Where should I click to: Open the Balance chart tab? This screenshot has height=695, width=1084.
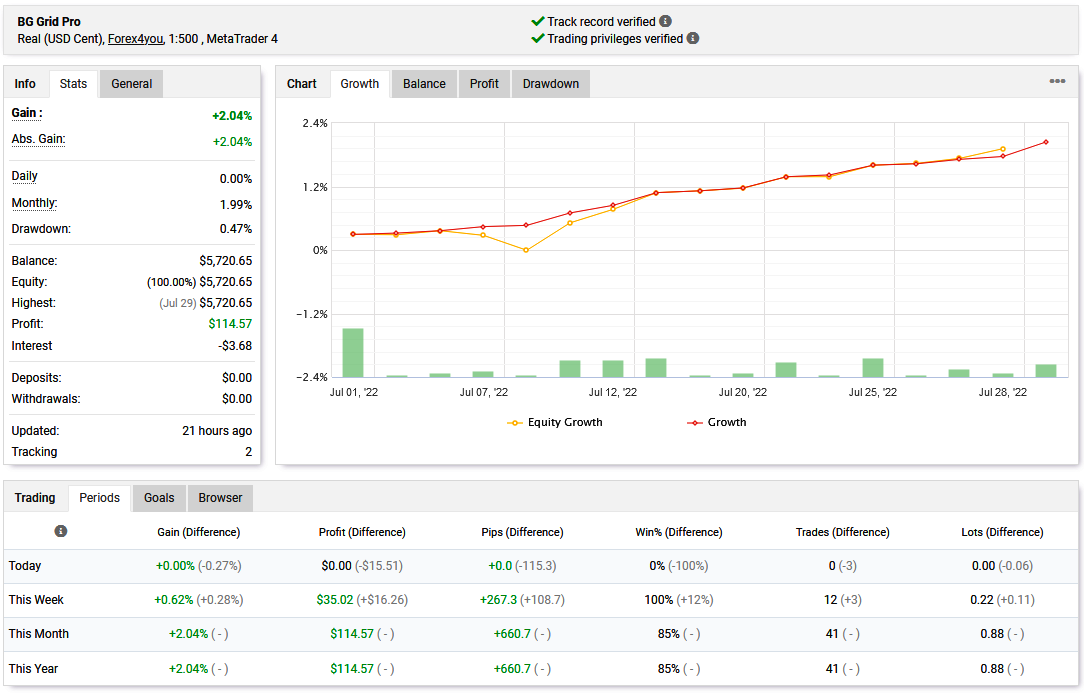424,84
